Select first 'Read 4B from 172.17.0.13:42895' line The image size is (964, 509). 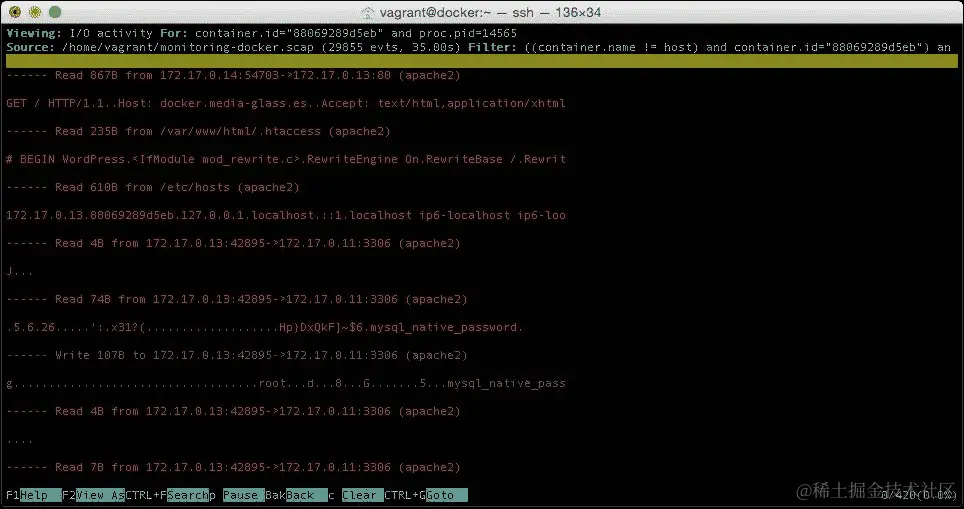[233, 243]
